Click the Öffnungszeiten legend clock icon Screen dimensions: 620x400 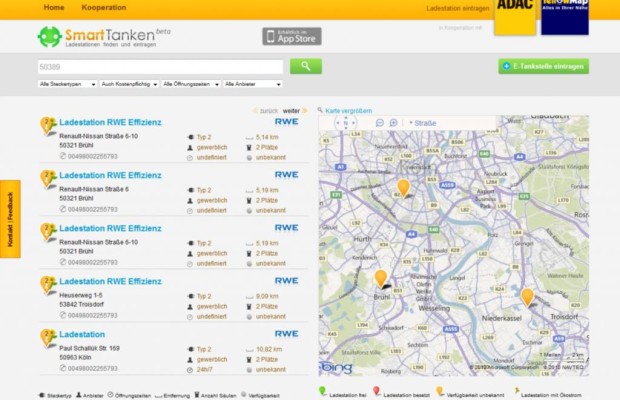[x=110, y=395]
